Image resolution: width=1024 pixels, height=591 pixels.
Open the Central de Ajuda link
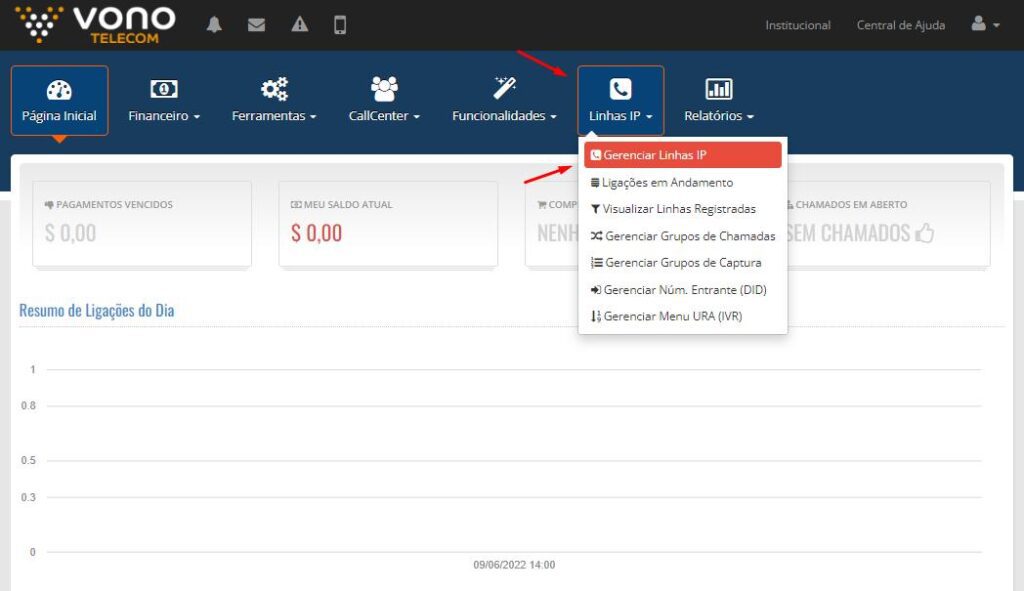click(x=900, y=25)
